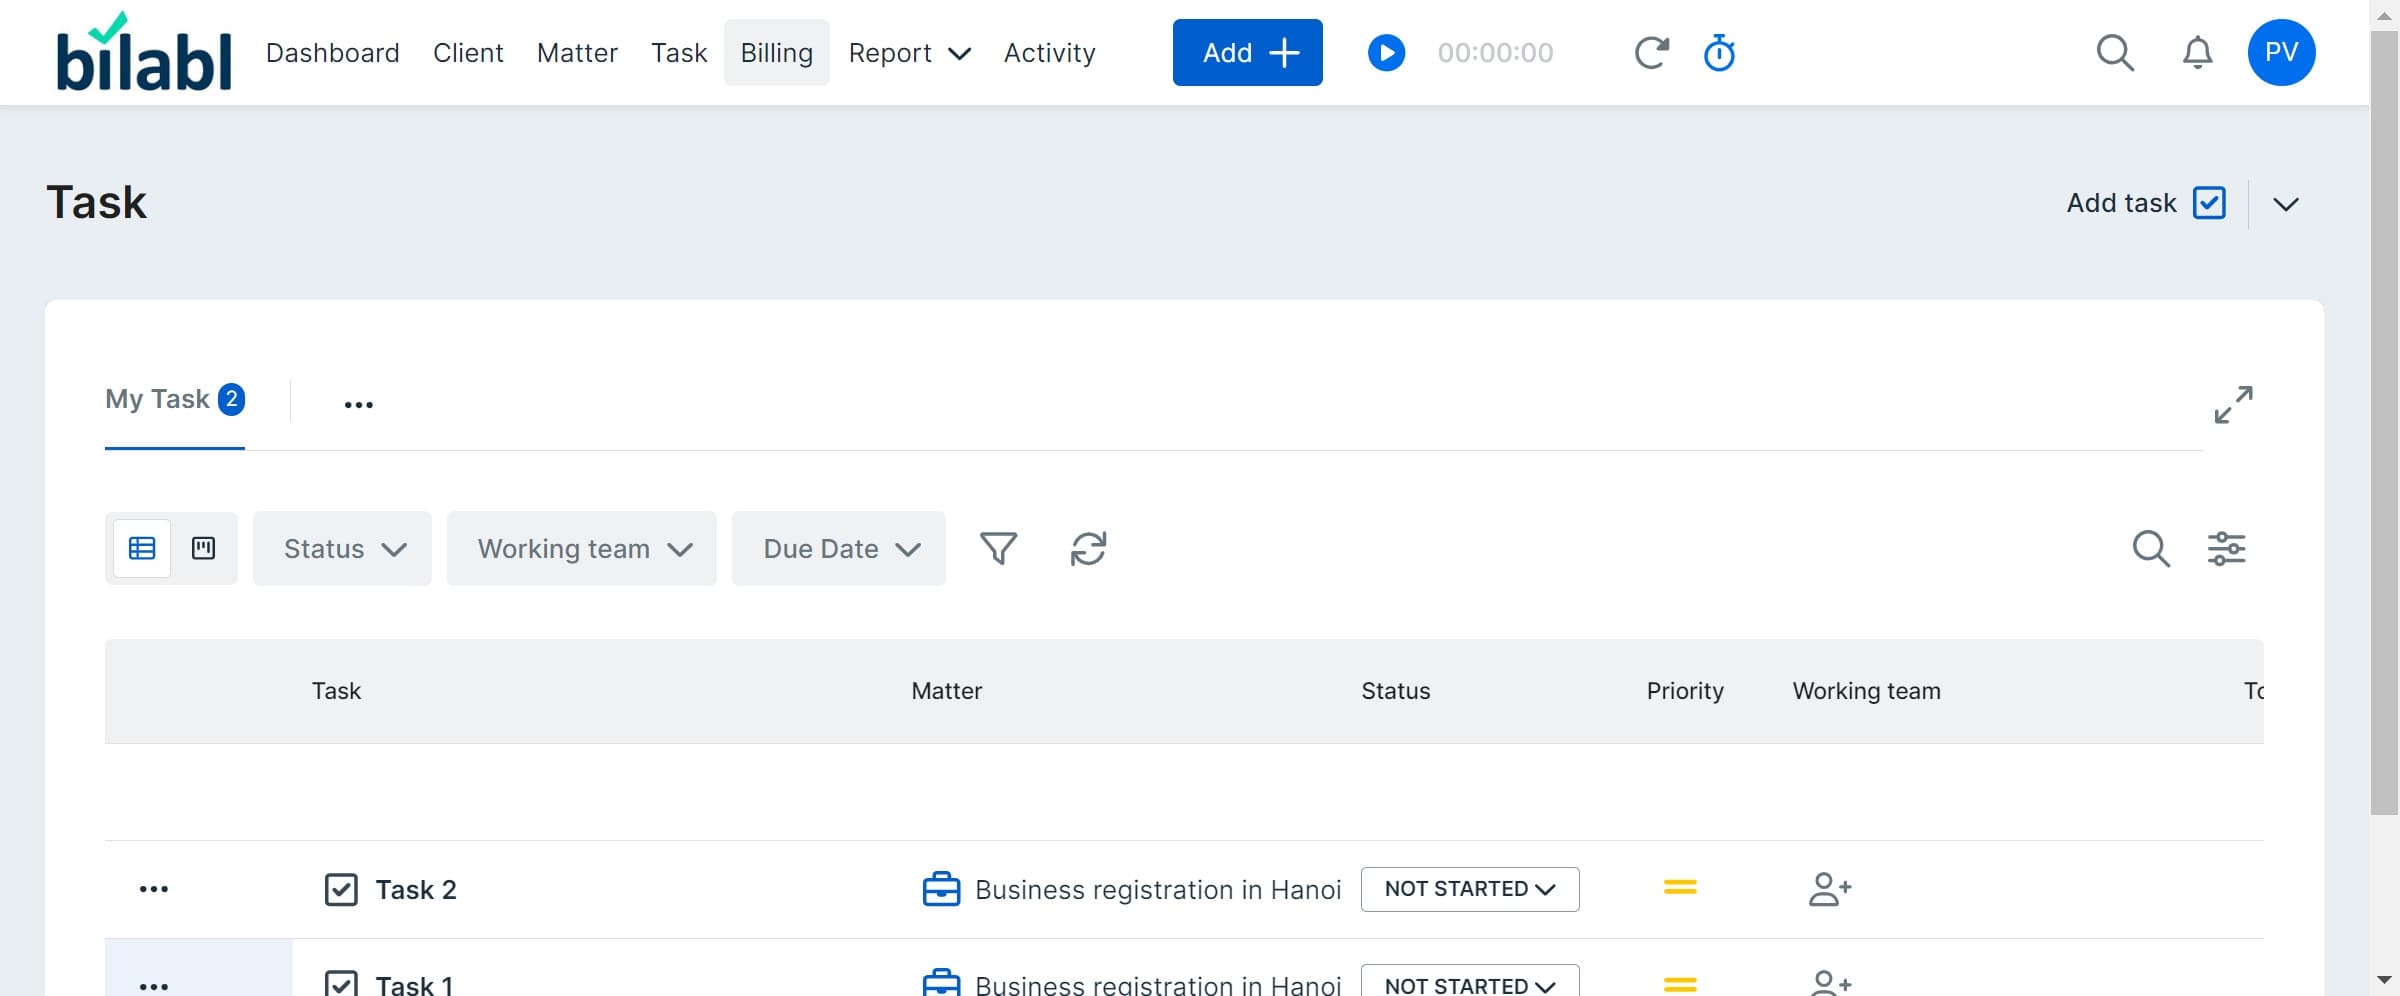The height and width of the screenshot is (996, 2400).
Task: Open Task 1 title
Action: 414,984
